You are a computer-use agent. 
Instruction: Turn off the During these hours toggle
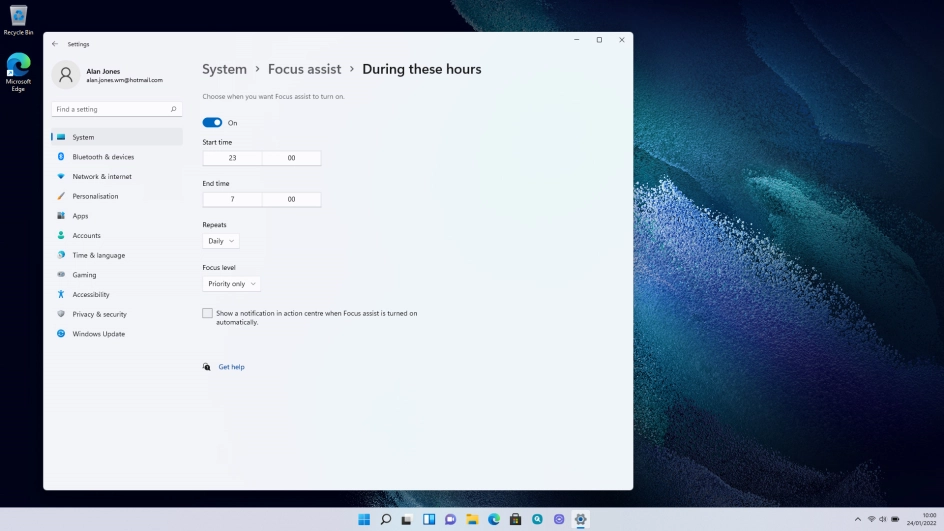point(212,122)
